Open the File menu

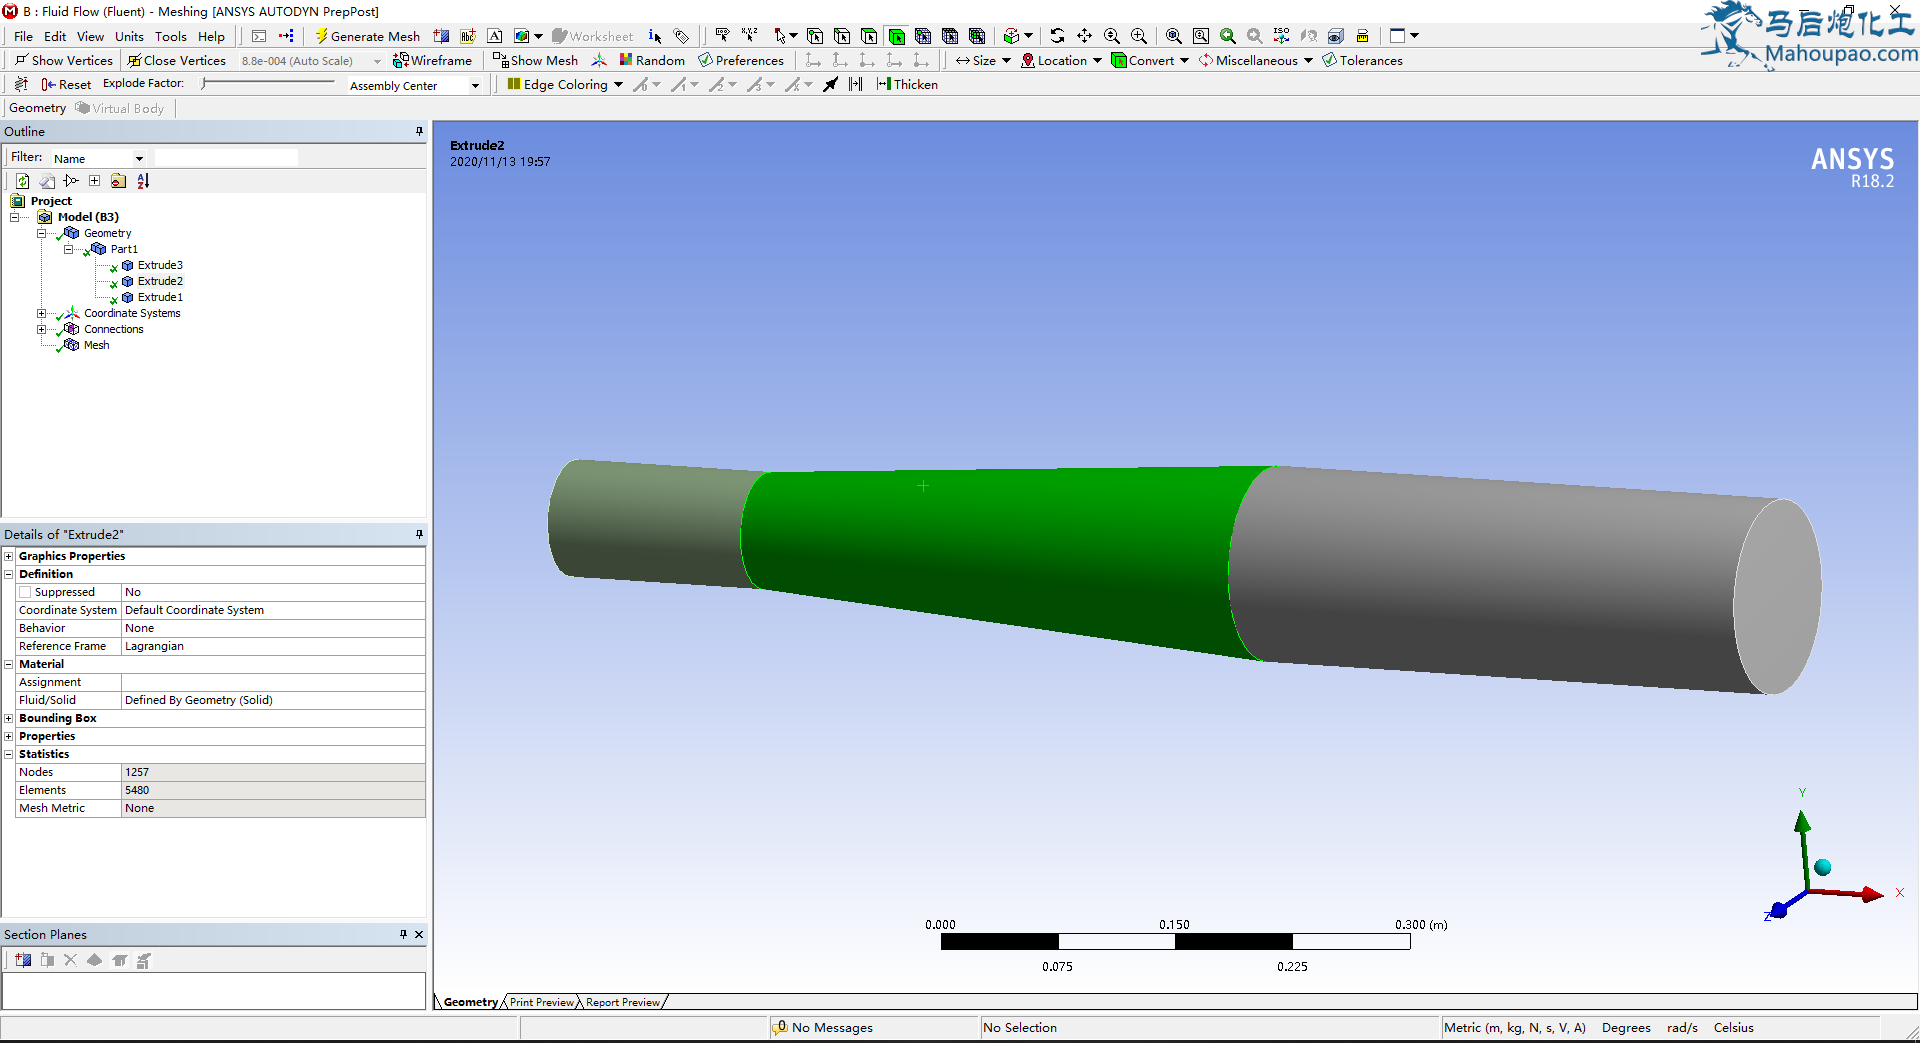[23, 36]
